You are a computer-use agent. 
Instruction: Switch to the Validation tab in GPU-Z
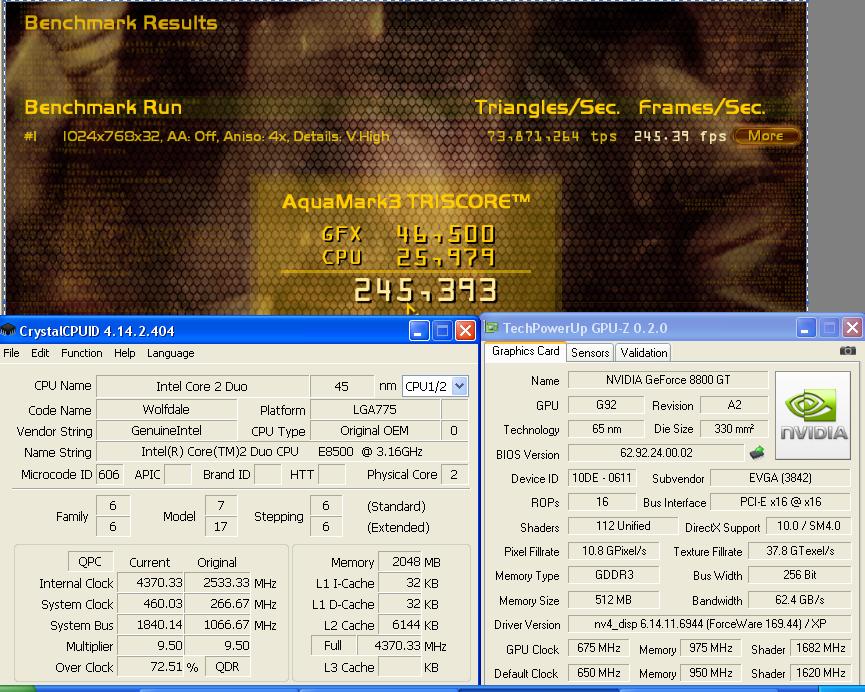643,353
